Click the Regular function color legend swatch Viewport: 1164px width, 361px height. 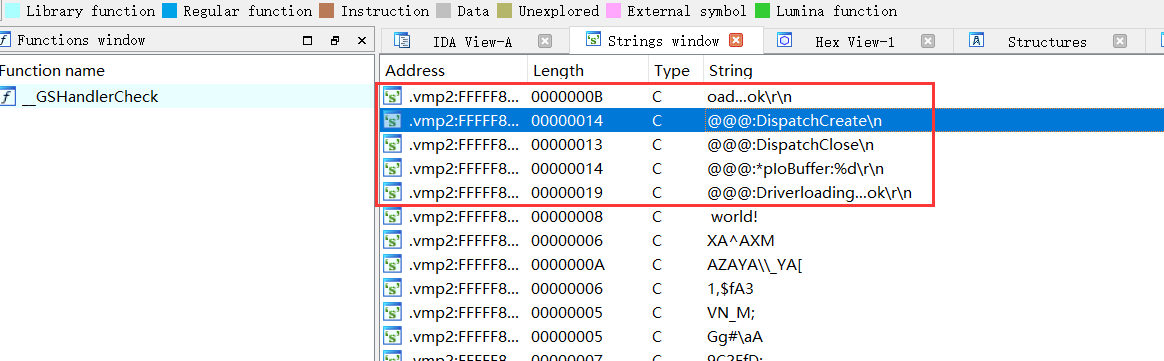click(x=169, y=11)
